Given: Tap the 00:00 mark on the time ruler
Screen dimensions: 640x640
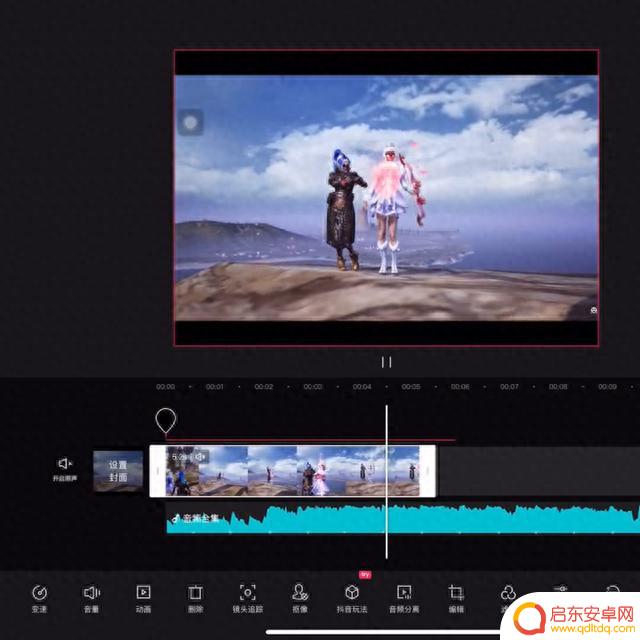Looking at the screenshot, I should click(165, 387).
